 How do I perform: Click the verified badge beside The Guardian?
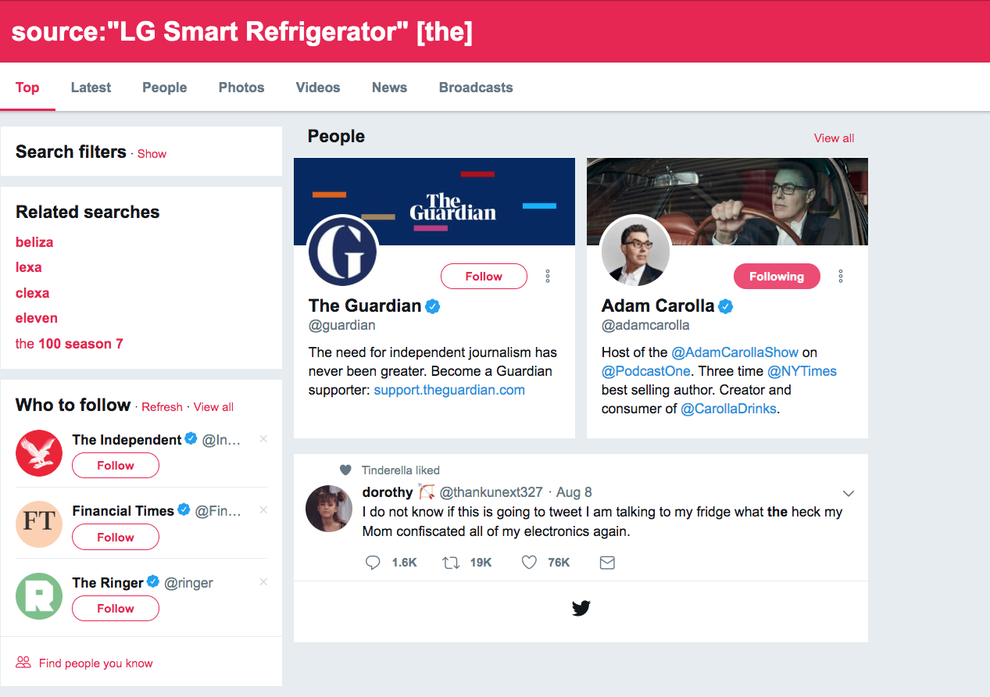[x=433, y=306]
